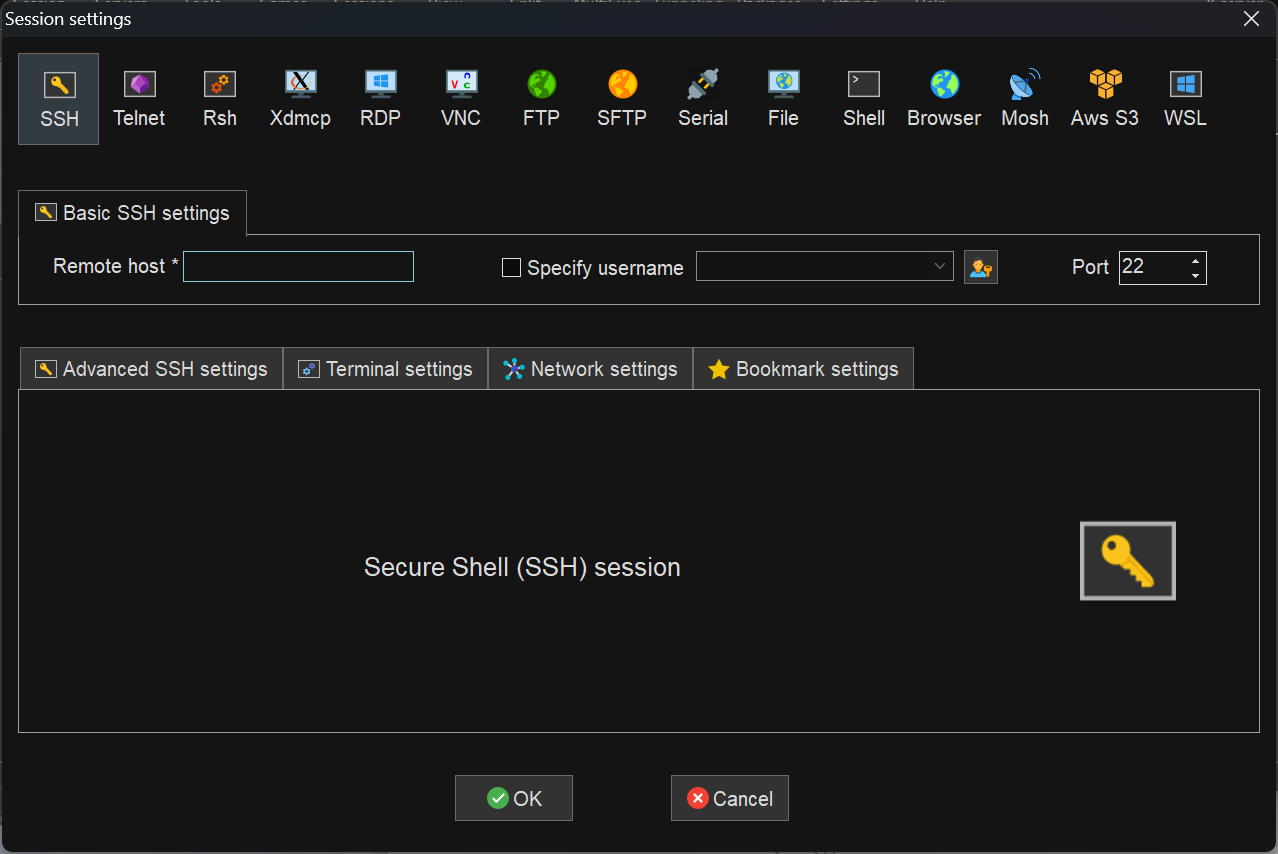Click the large gold key SSH image
The image size is (1278, 854).
(x=1128, y=561)
